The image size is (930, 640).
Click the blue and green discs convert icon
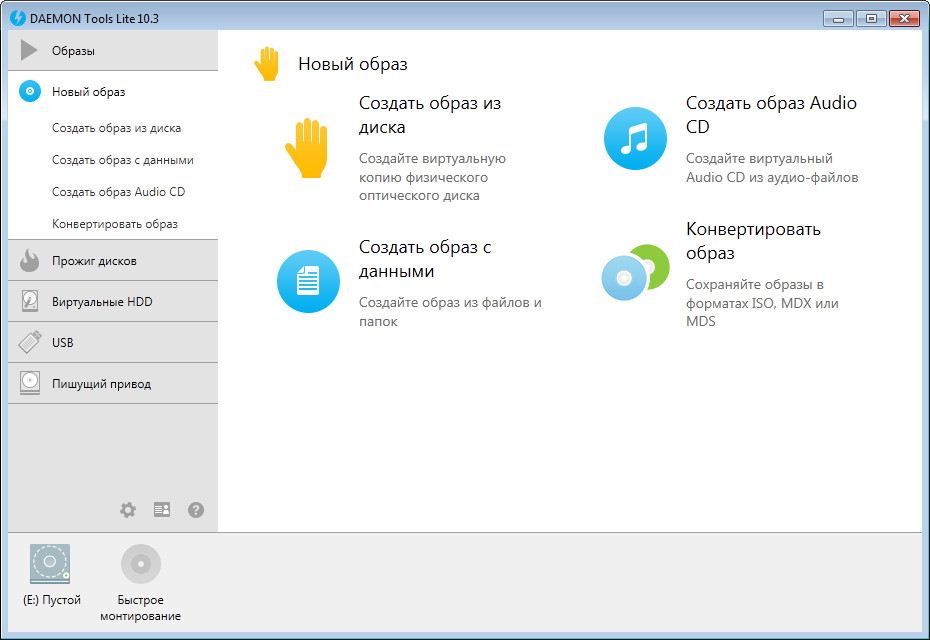coord(635,272)
